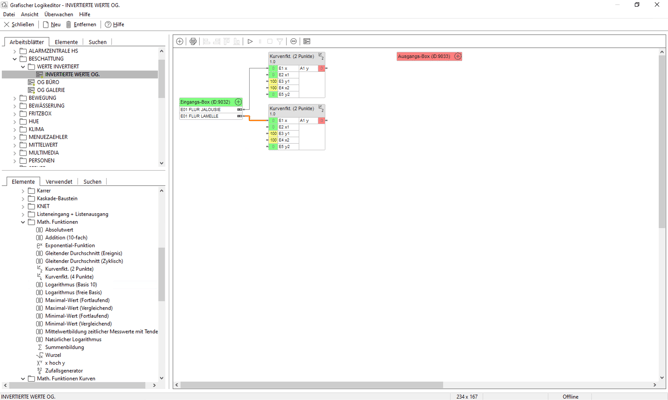This screenshot has height=400, width=668.
Task: Select INVERTIERTE WERTE OG. worksheet
Action: 80,75
